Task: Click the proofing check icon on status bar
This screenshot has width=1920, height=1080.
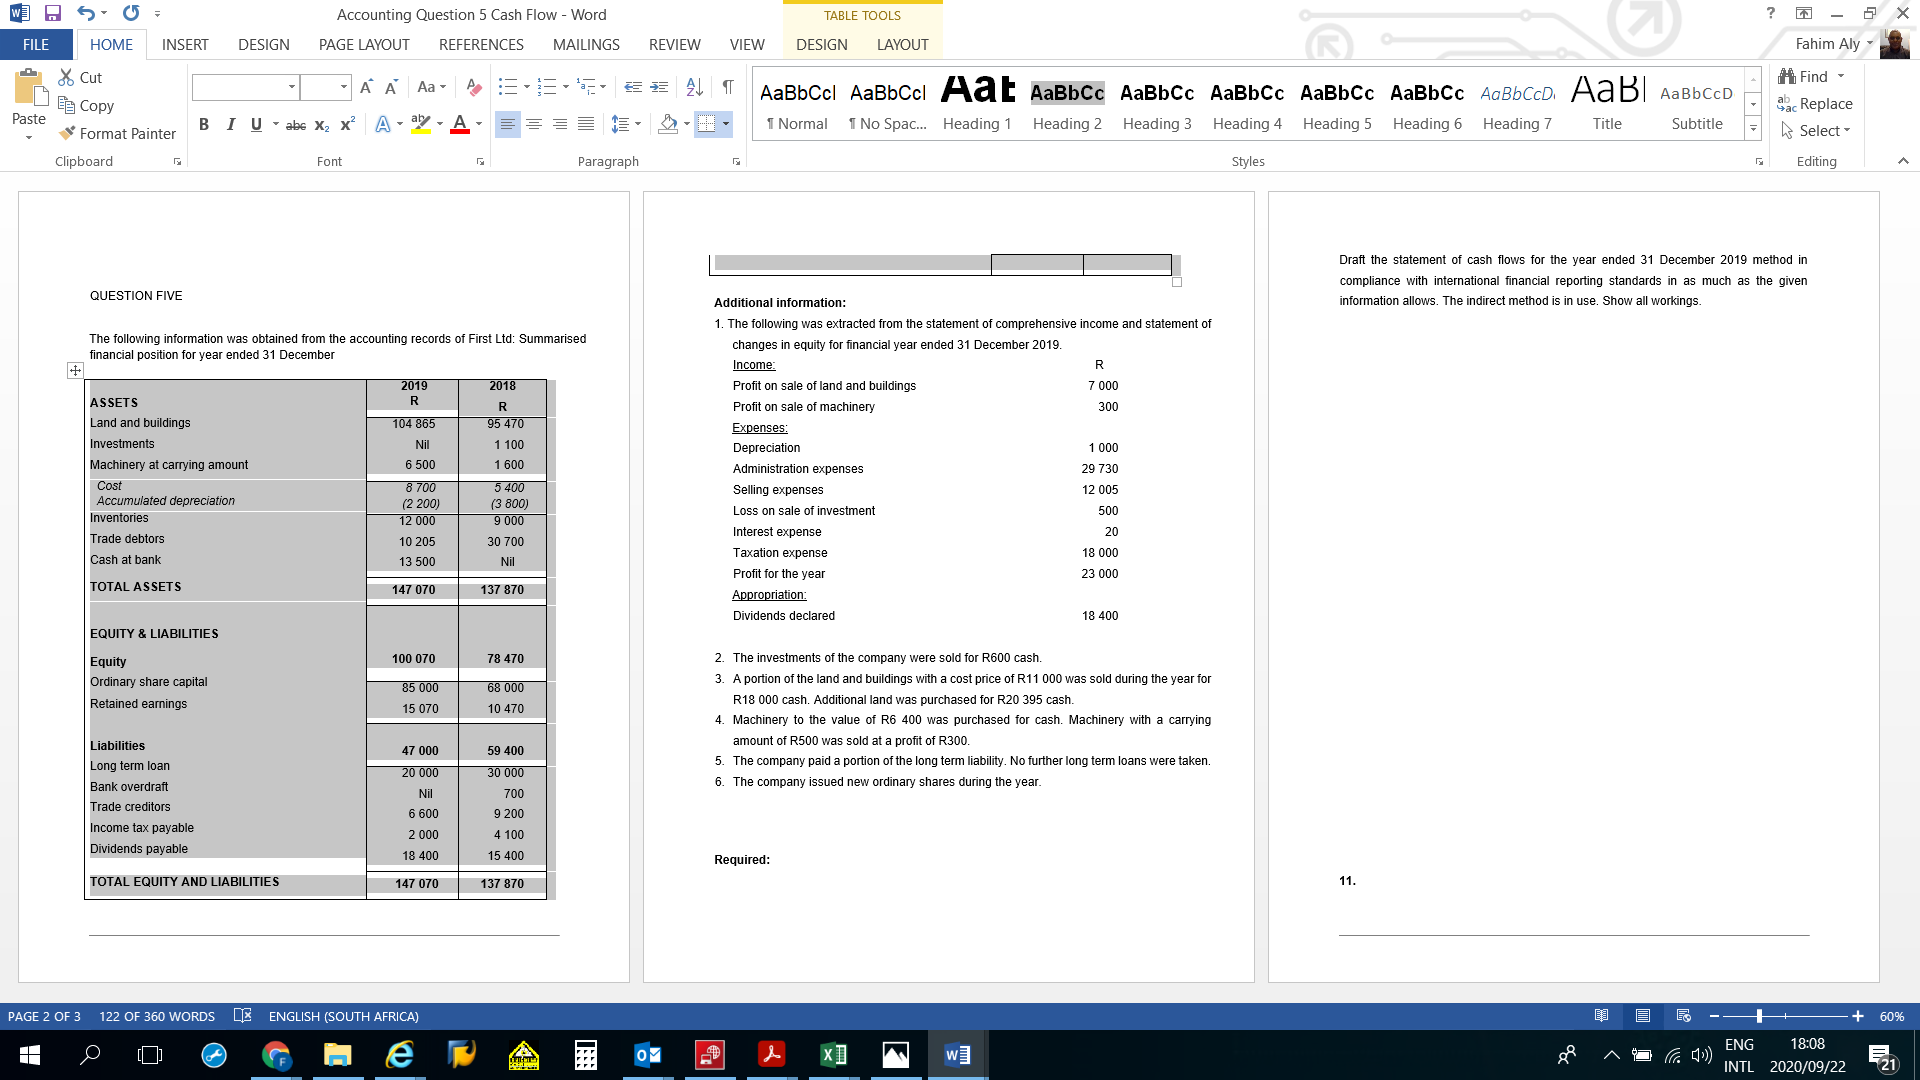Action: 242,1016
